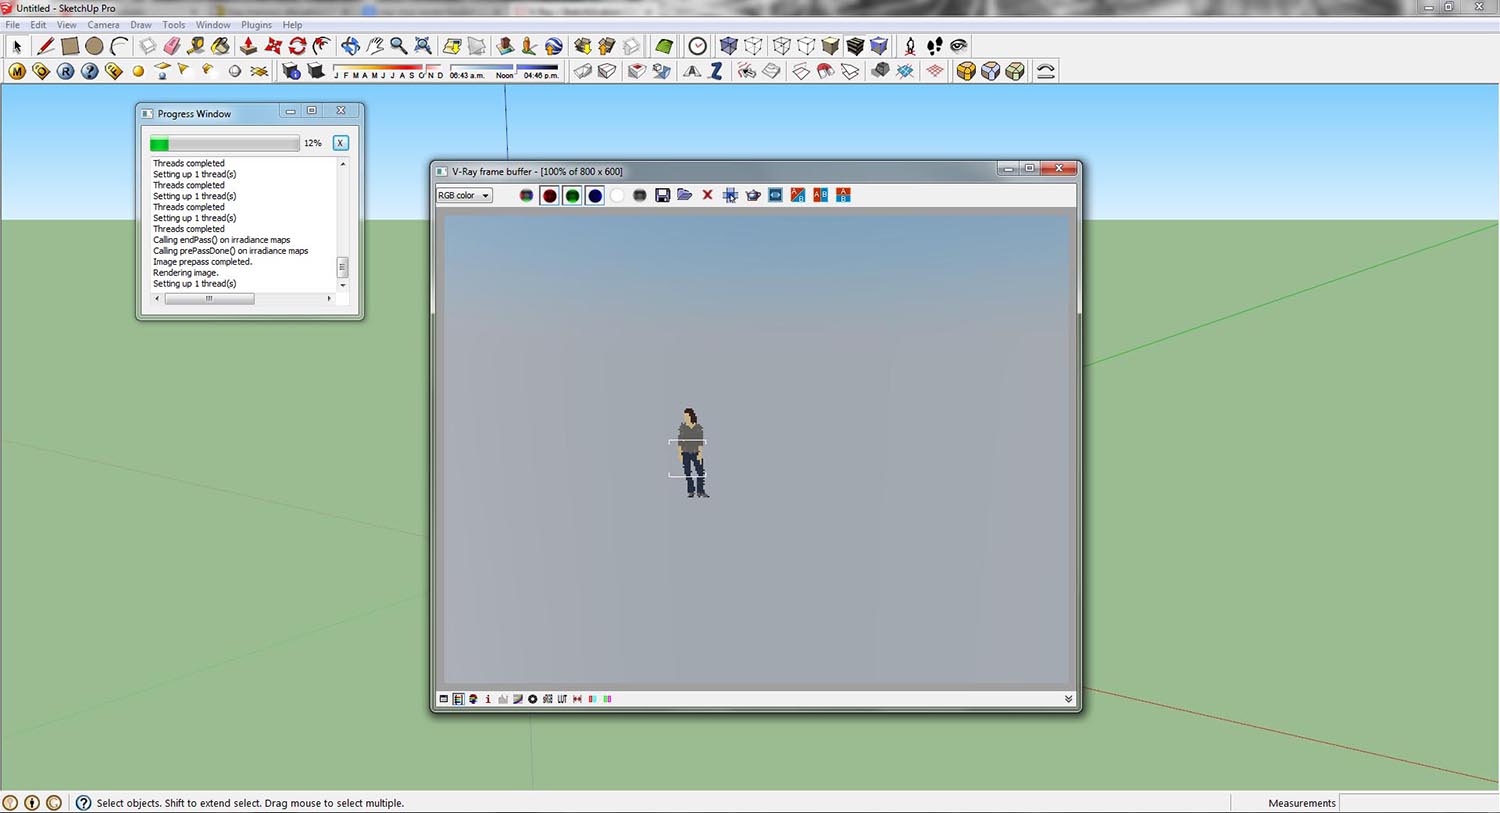Activate the Orbit camera tool
This screenshot has height=813, width=1500.
point(350,46)
